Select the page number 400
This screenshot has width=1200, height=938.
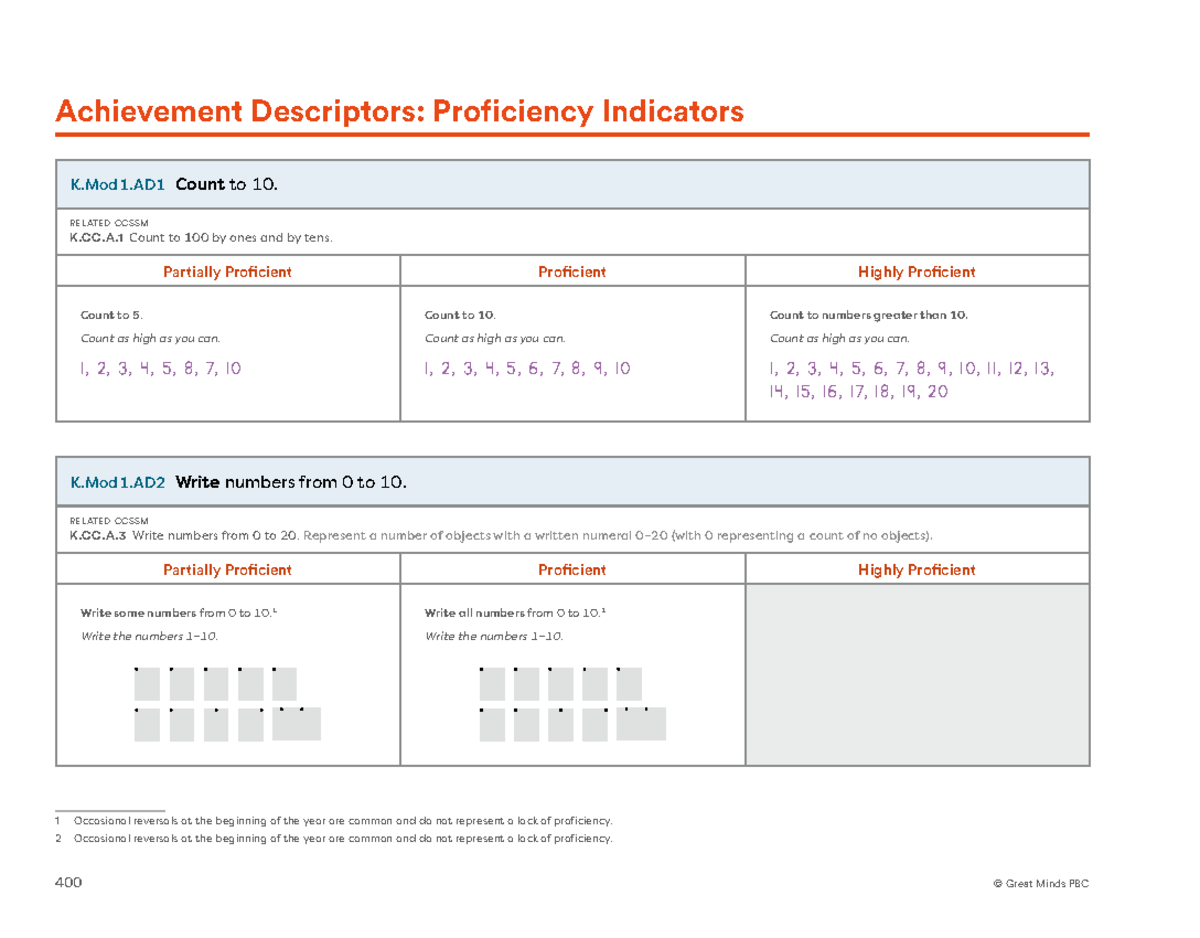pos(71,884)
